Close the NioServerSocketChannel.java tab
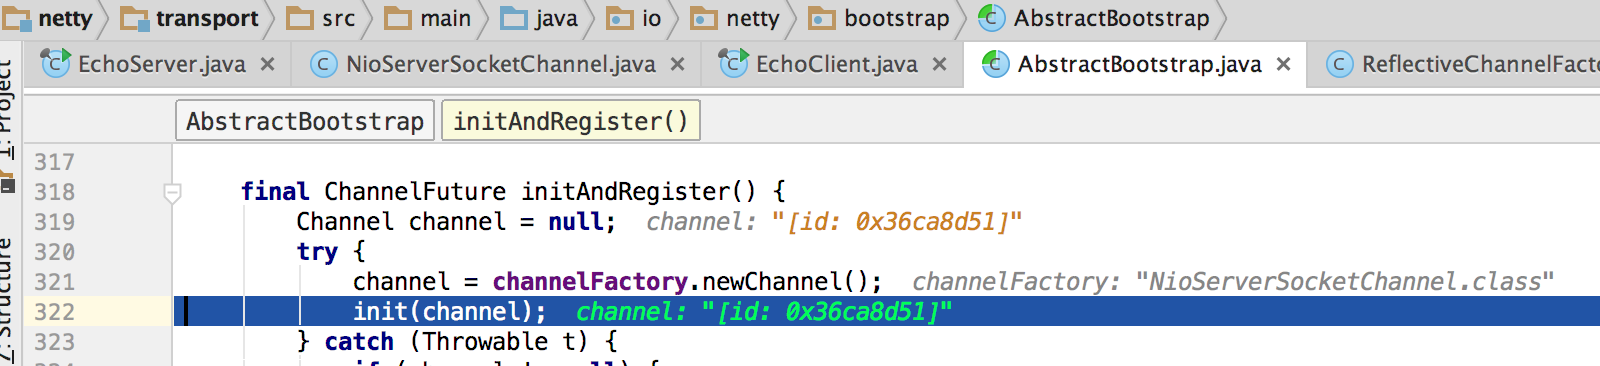 [677, 64]
